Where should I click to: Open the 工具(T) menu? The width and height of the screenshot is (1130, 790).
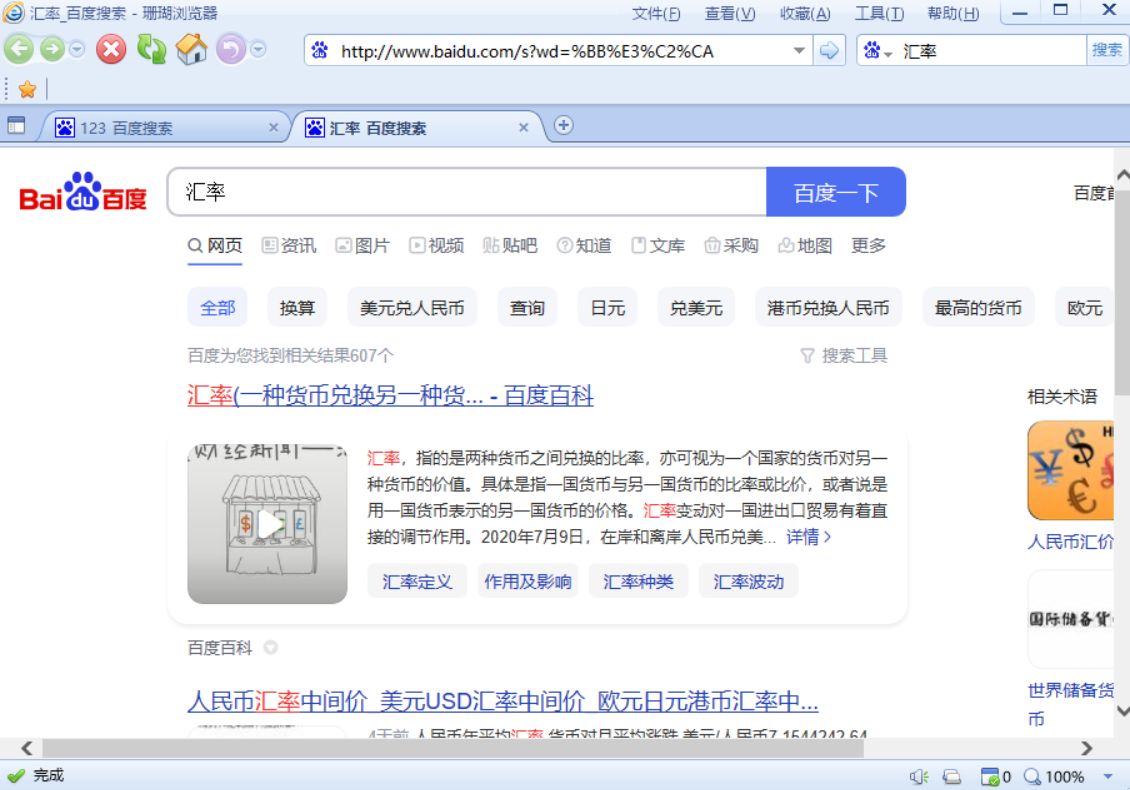(x=879, y=14)
